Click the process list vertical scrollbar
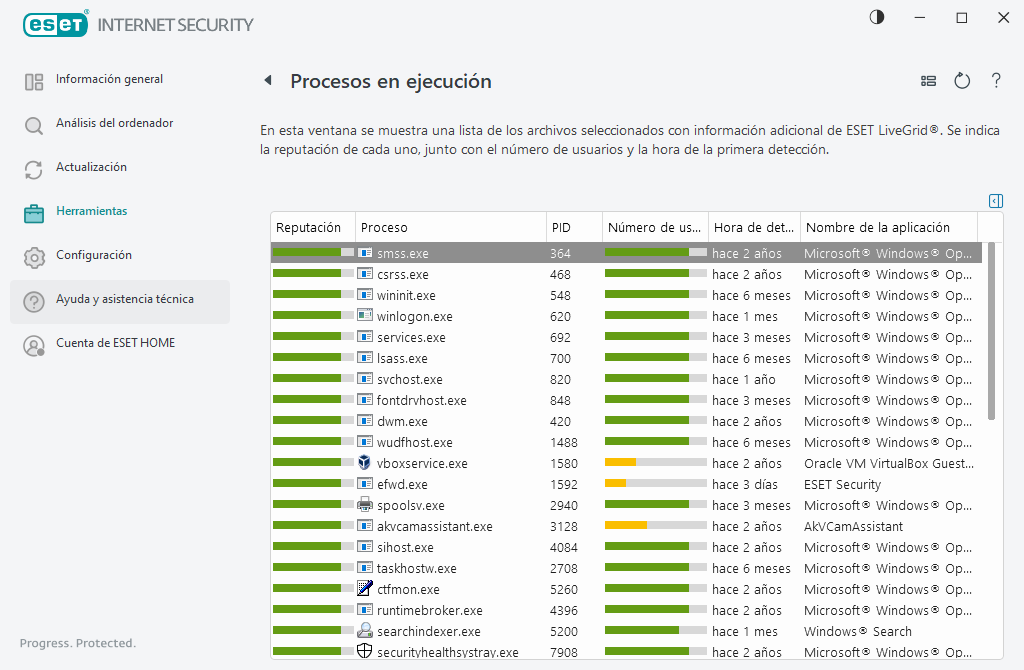 tap(991, 340)
